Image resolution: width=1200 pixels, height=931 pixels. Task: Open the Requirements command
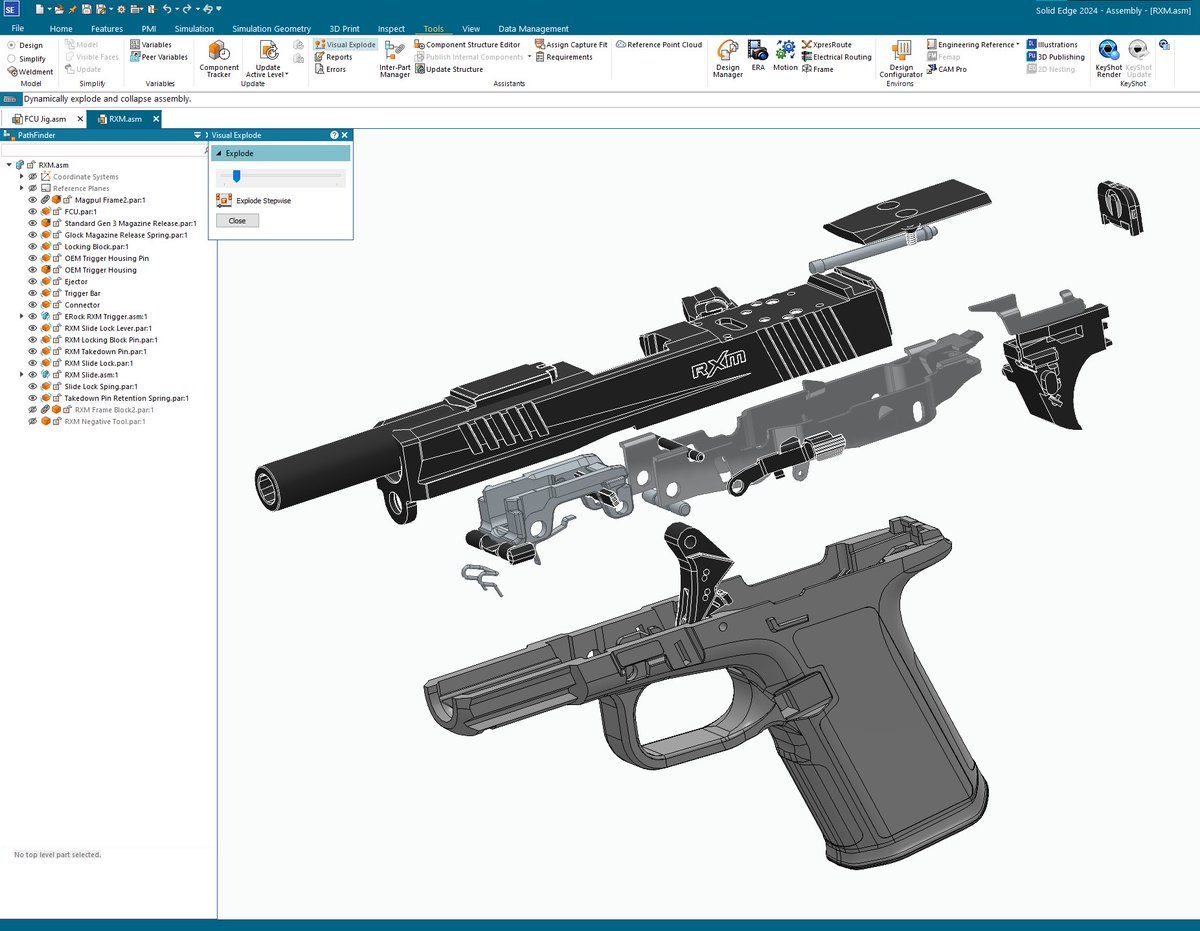coord(564,57)
